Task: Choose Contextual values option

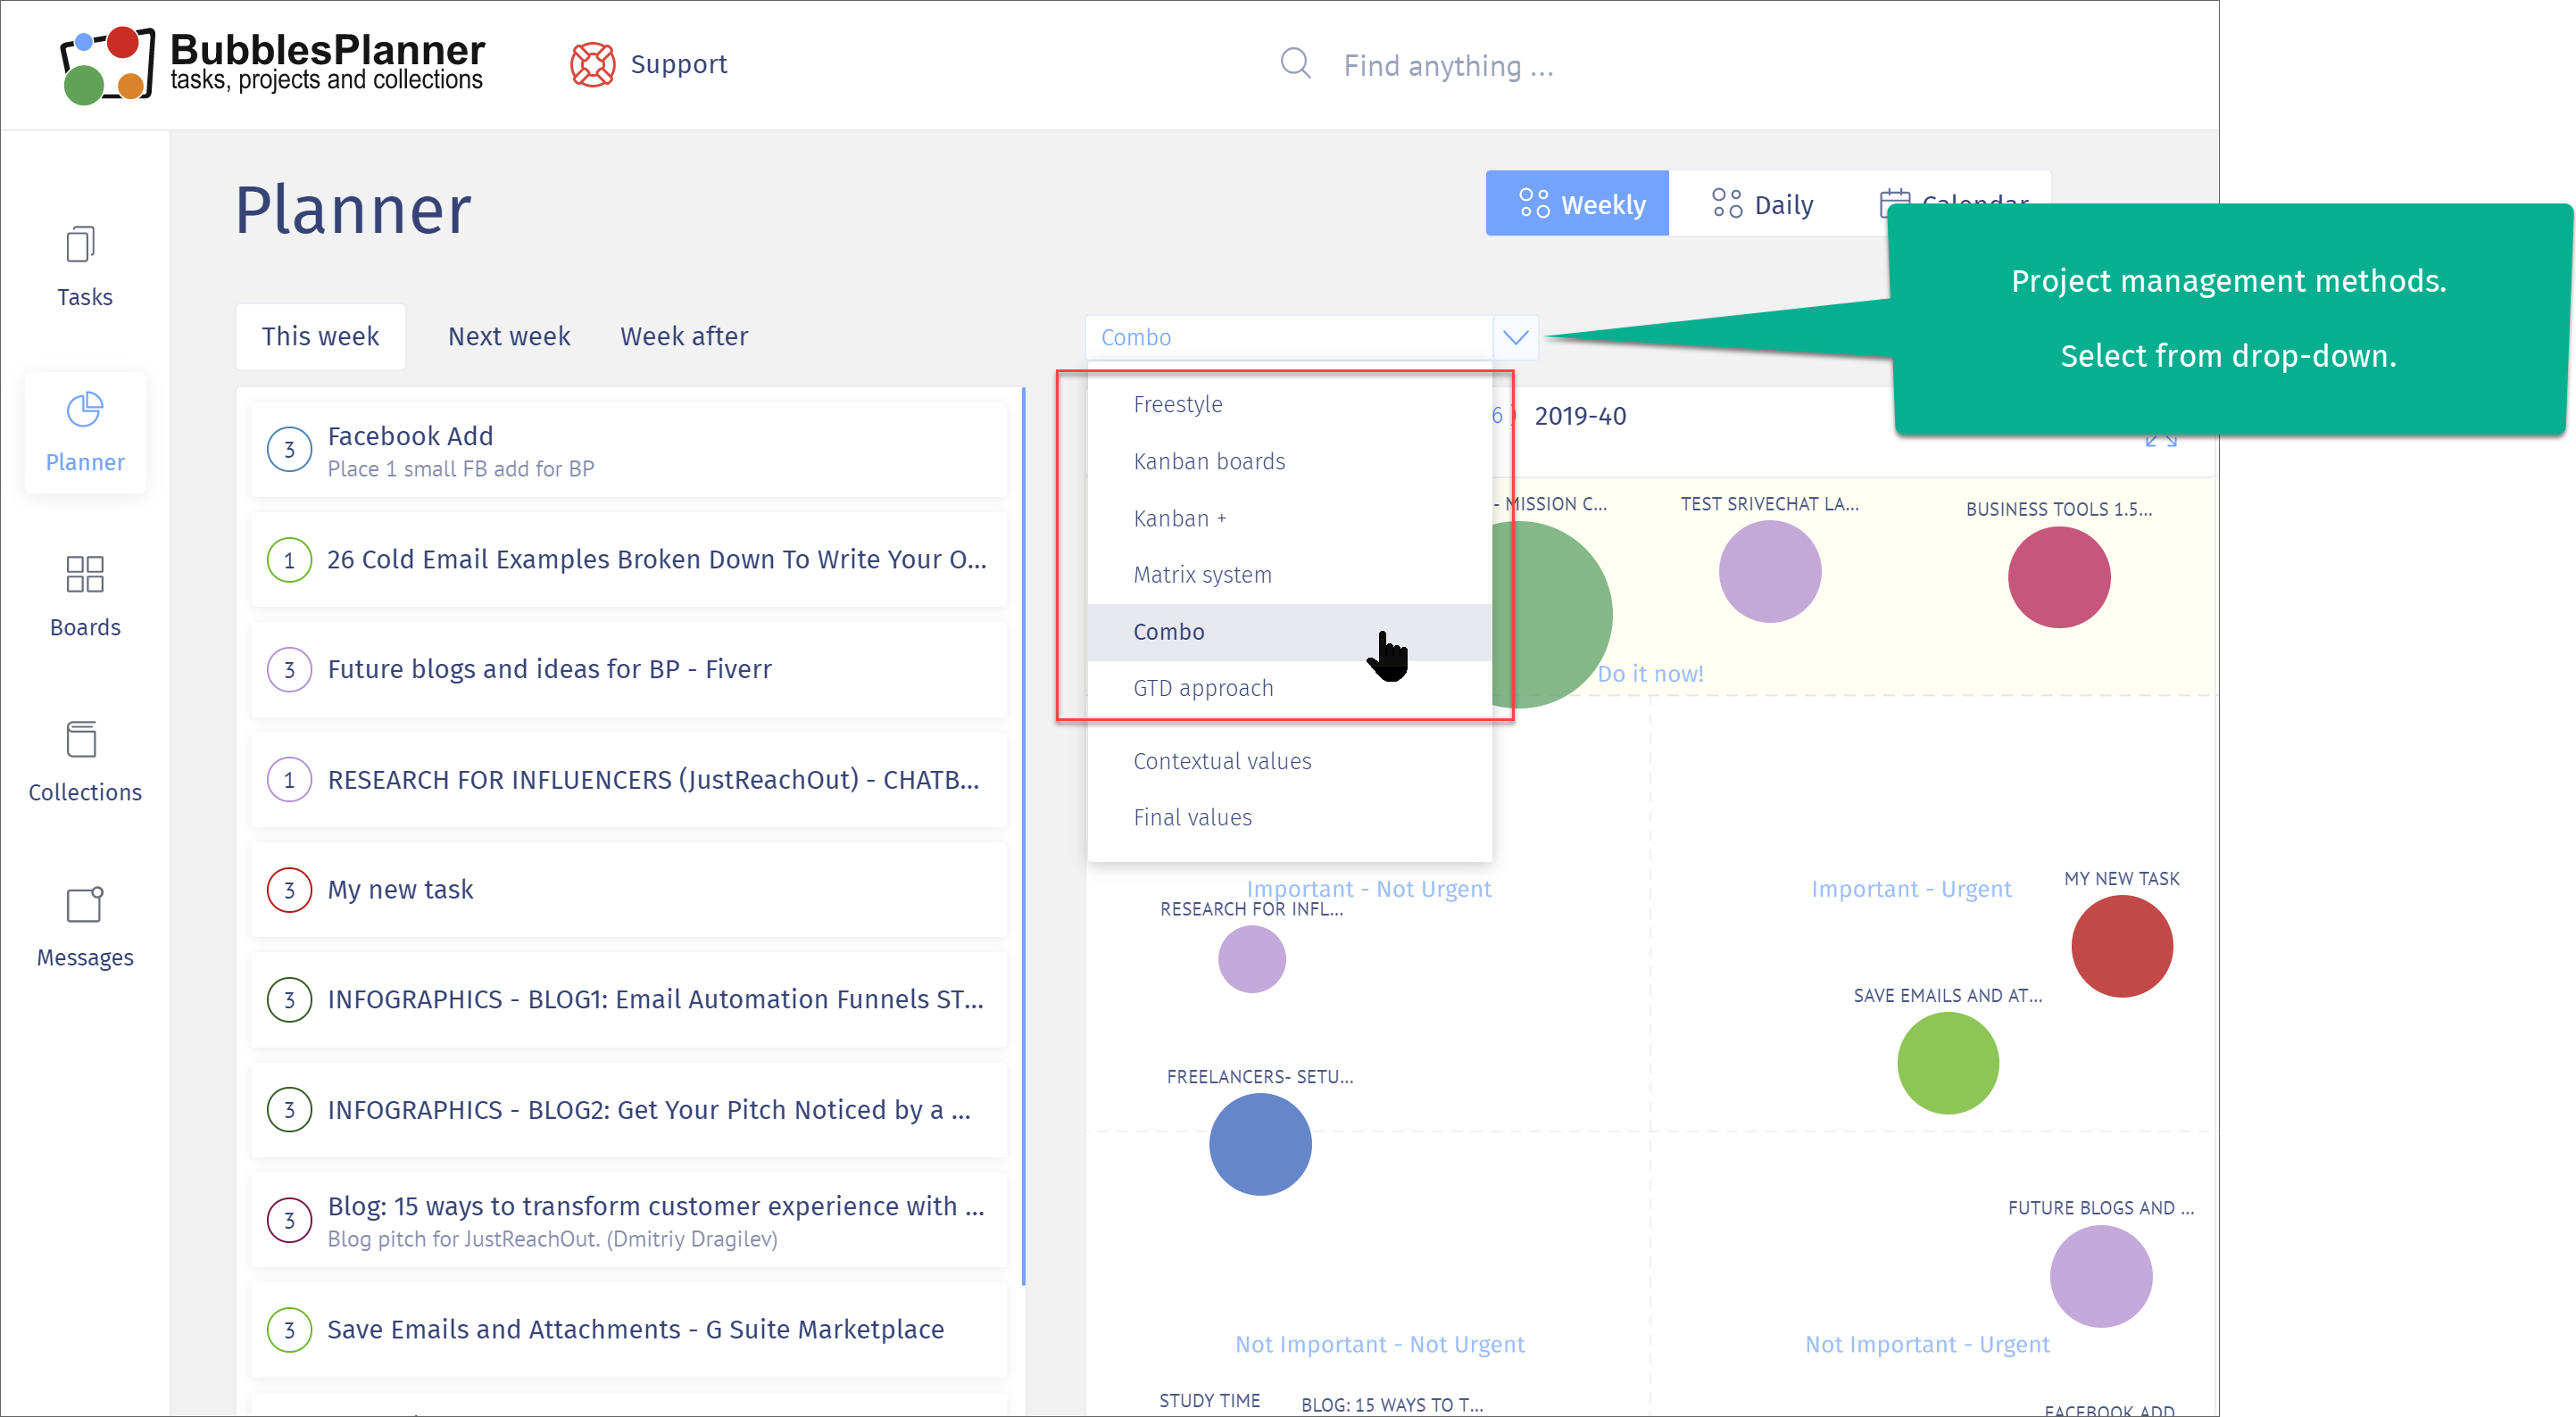Action: [x=1289, y=761]
